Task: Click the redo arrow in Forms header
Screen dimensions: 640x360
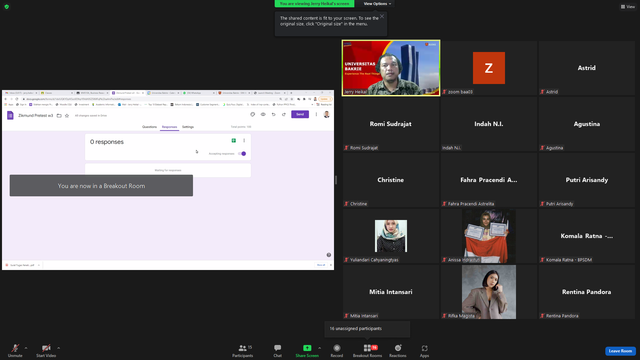Action: [284, 114]
